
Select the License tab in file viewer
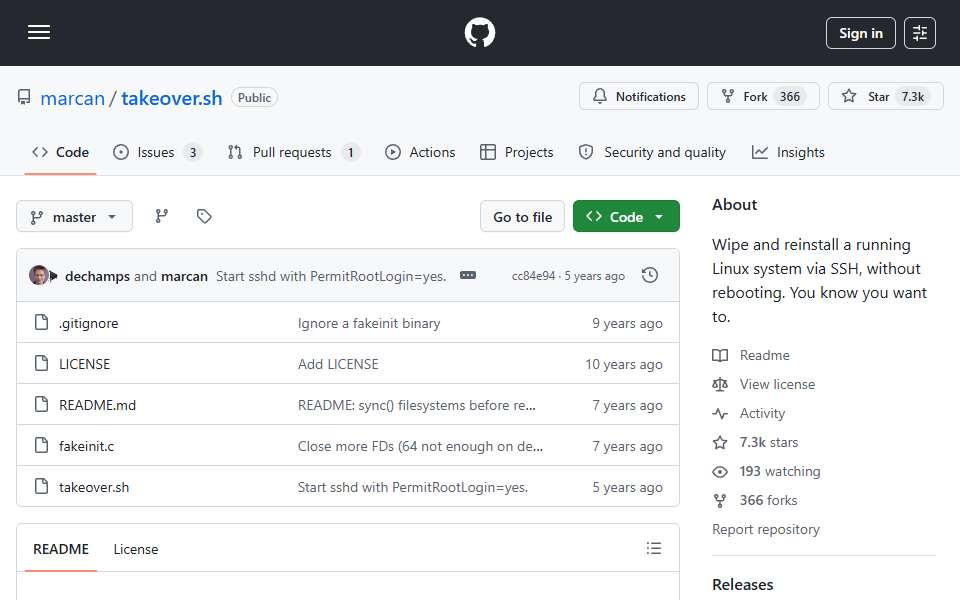pos(136,549)
